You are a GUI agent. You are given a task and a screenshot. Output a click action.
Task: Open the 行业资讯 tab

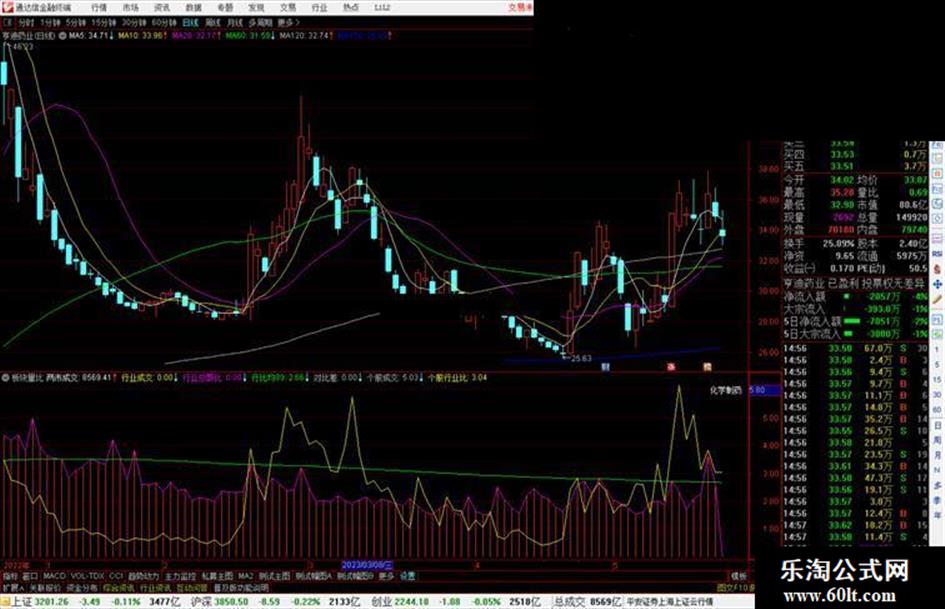pos(155,587)
